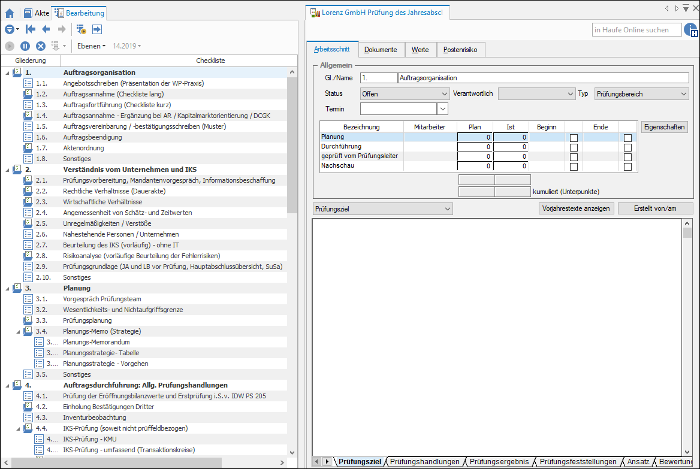Viewport: 700px width, 469px height.
Task: Open the Akte file icon
Action: [x=28, y=13]
